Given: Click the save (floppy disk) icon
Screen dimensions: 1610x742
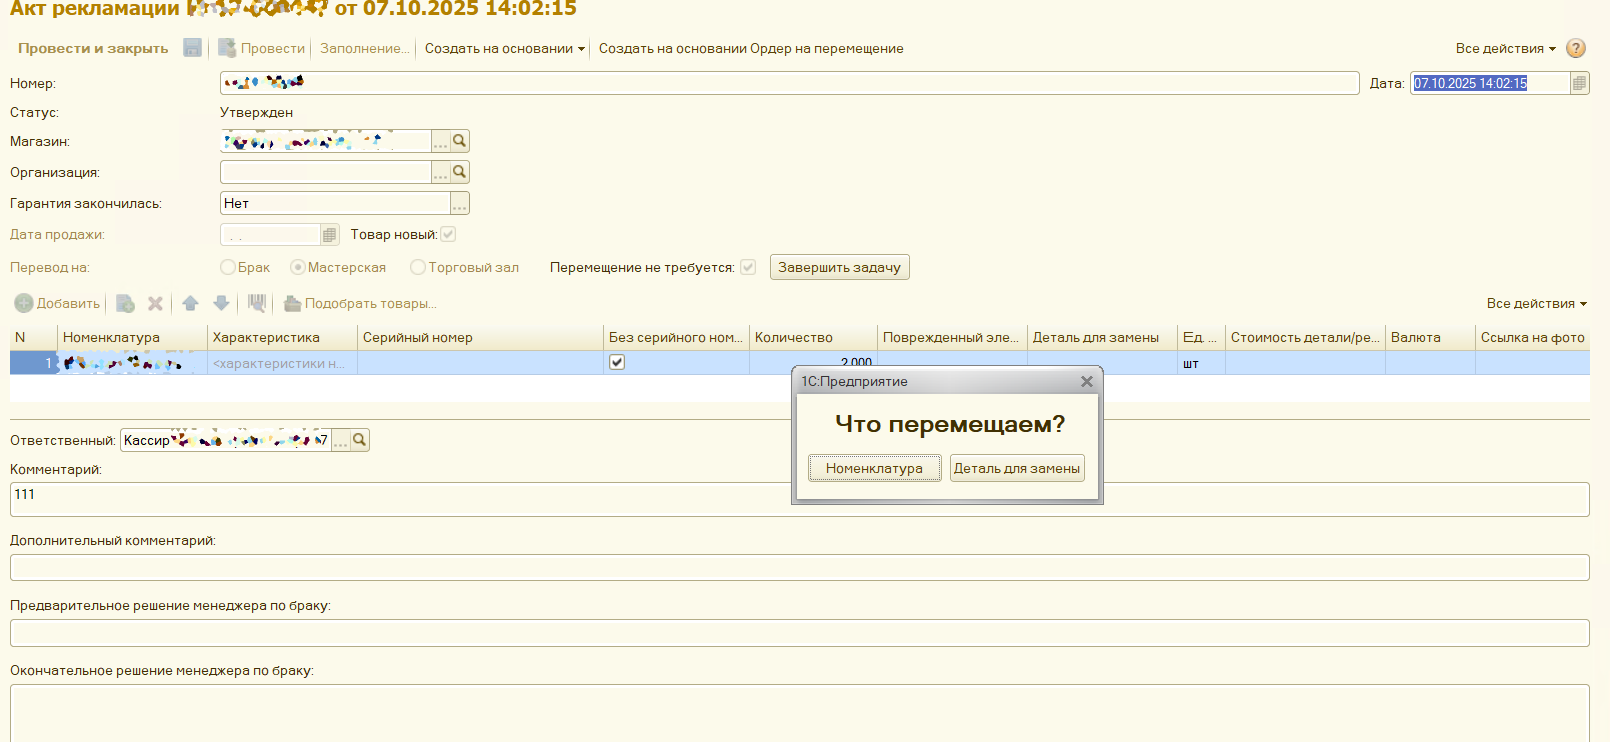Looking at the screenshot, I should 193,48.
